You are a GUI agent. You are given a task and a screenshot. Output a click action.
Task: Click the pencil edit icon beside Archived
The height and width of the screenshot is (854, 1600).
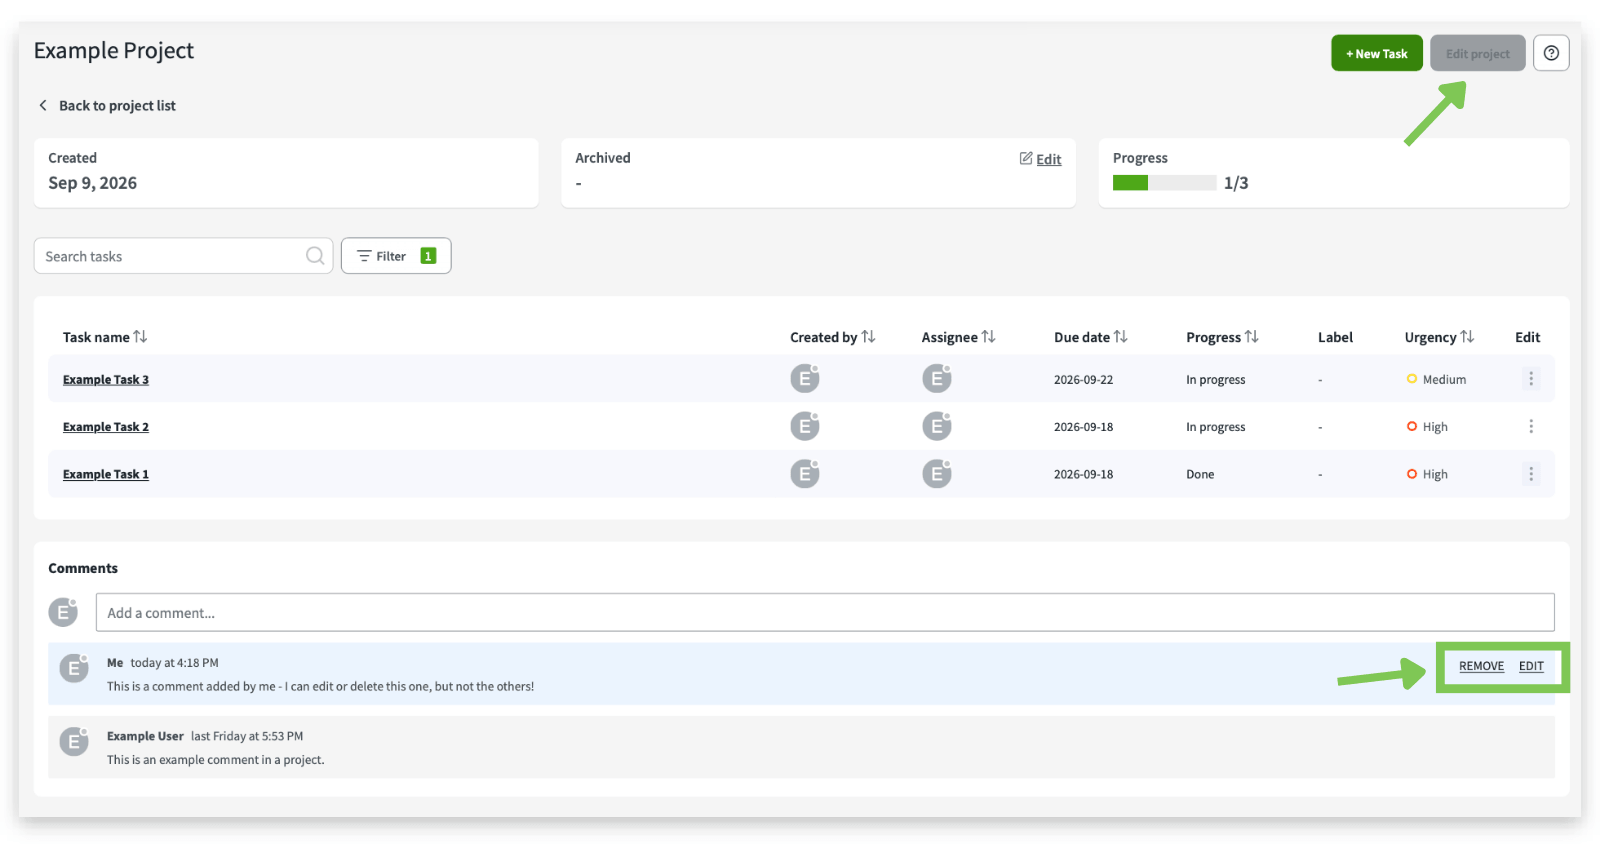[1026, 158]
